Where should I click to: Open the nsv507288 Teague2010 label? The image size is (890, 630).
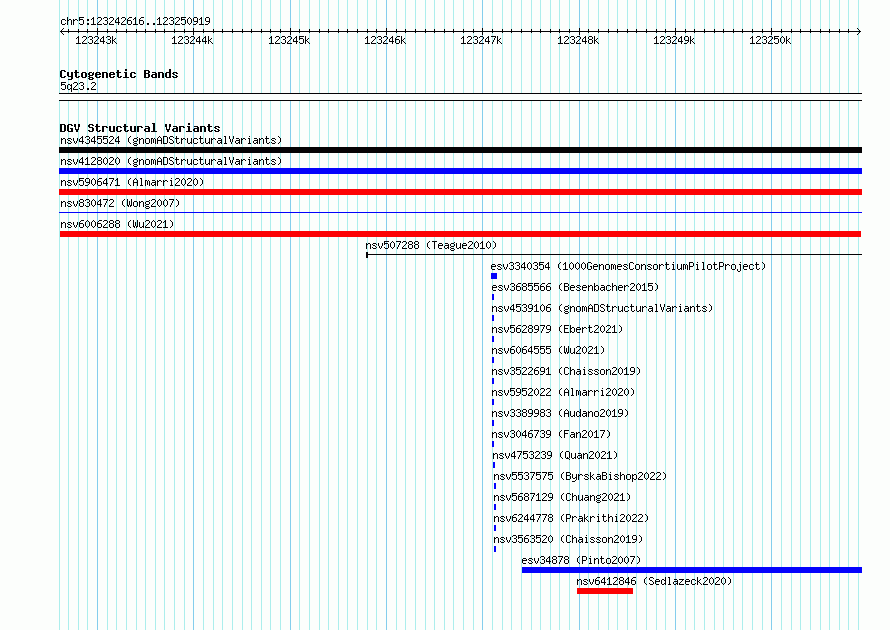[431, 245]
